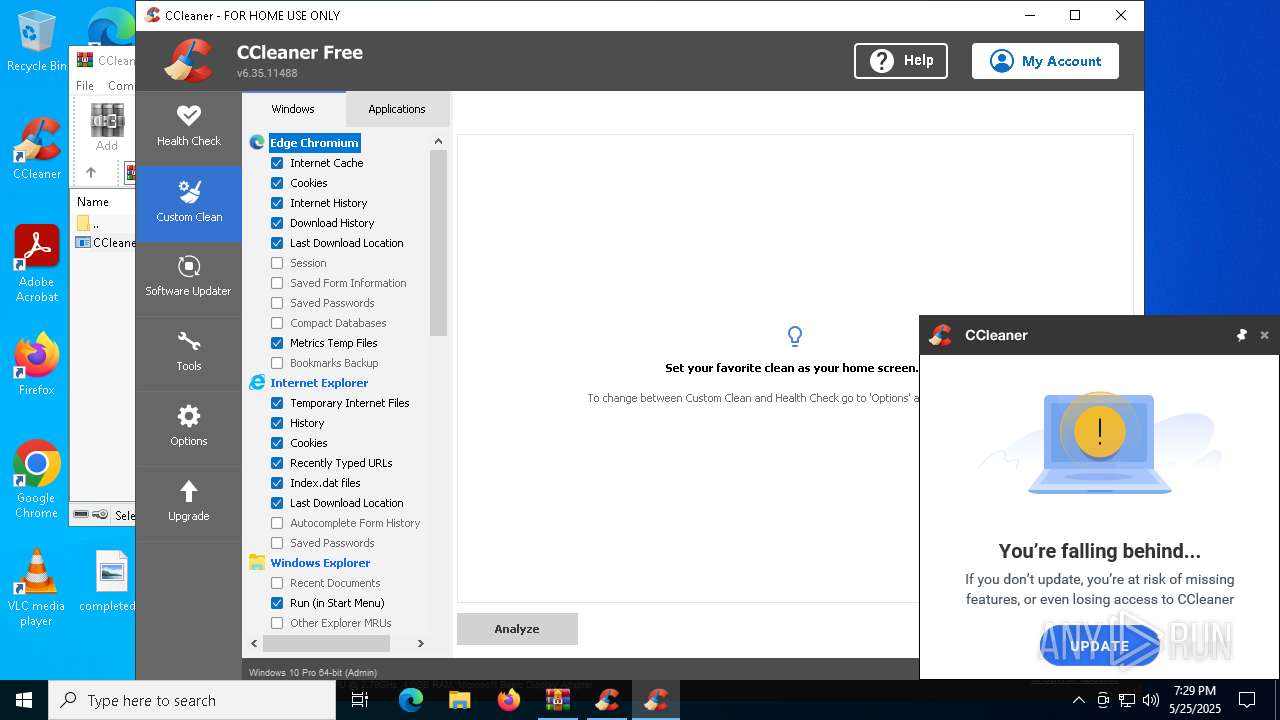Click the Edge Chromium browser icon in list

tap(257, 143)
